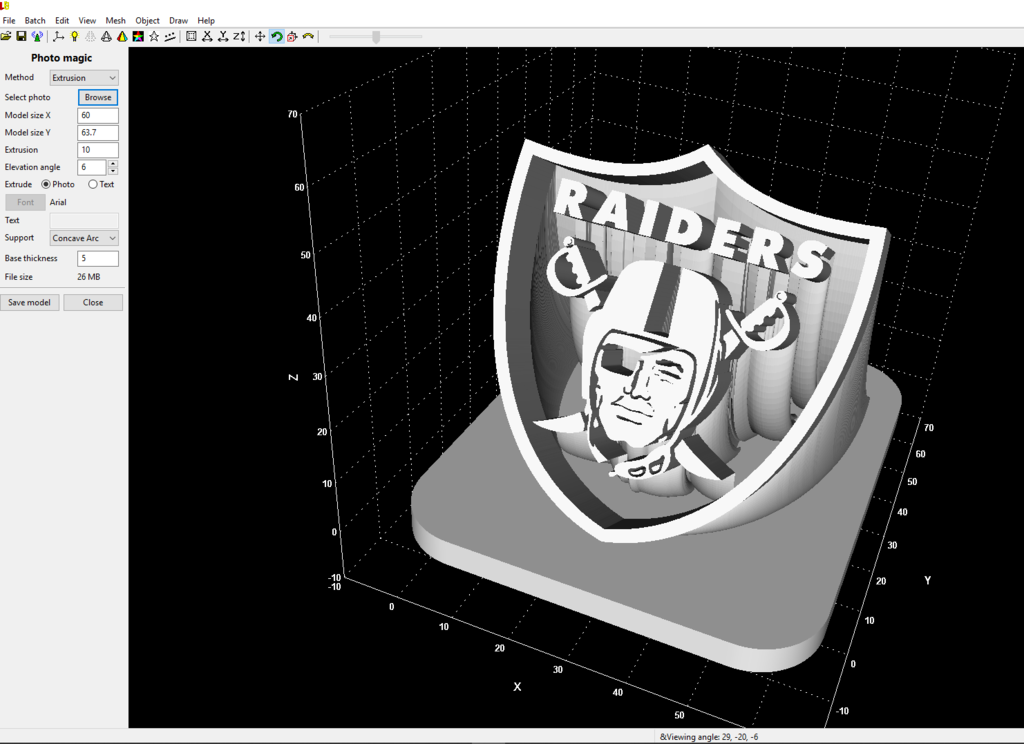
Task: Increase the Elevation angle with up arrow
Action: (113, 164)
